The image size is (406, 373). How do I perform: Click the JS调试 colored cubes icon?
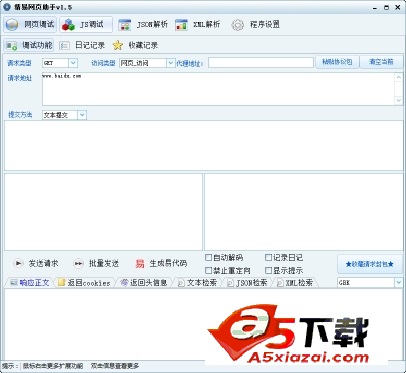(68, 25)
